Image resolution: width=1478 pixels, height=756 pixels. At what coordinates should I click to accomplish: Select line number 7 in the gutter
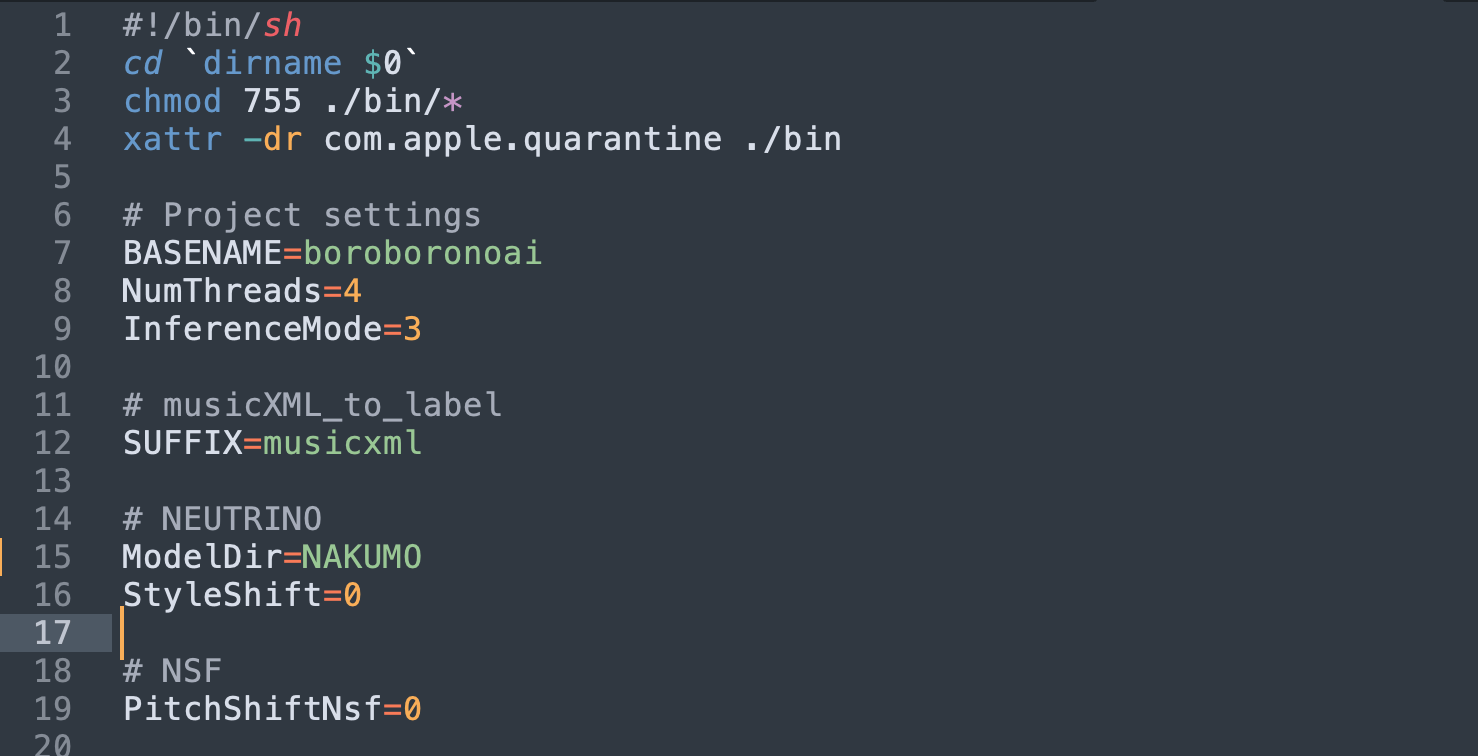coord(62,253)
